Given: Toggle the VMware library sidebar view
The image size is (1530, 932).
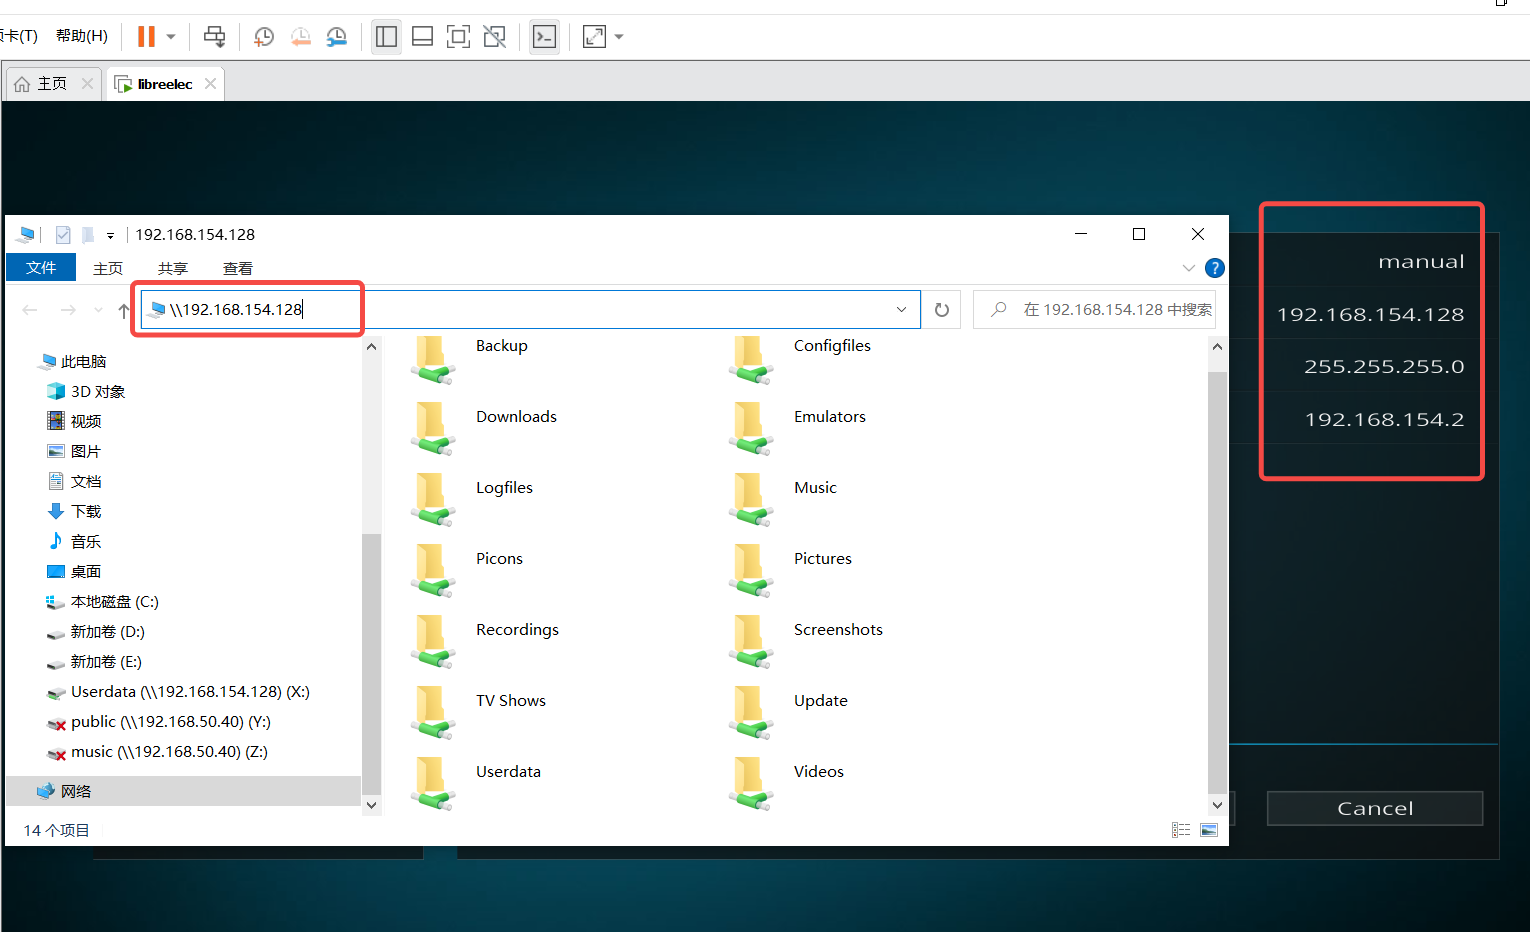Looking at the screenshot, I should coord(386,37).
